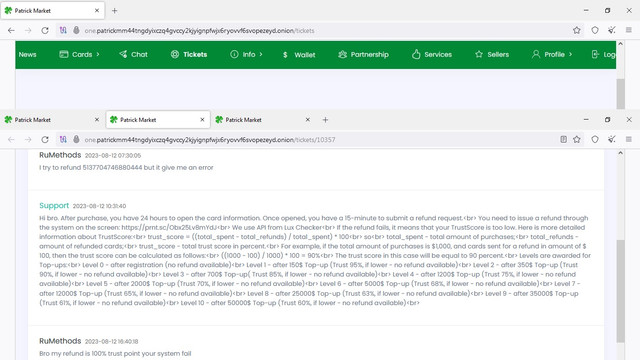640x360 pixels.
Task: Expand the Info menu in the green navbar
Action: [x=246, y=54]
